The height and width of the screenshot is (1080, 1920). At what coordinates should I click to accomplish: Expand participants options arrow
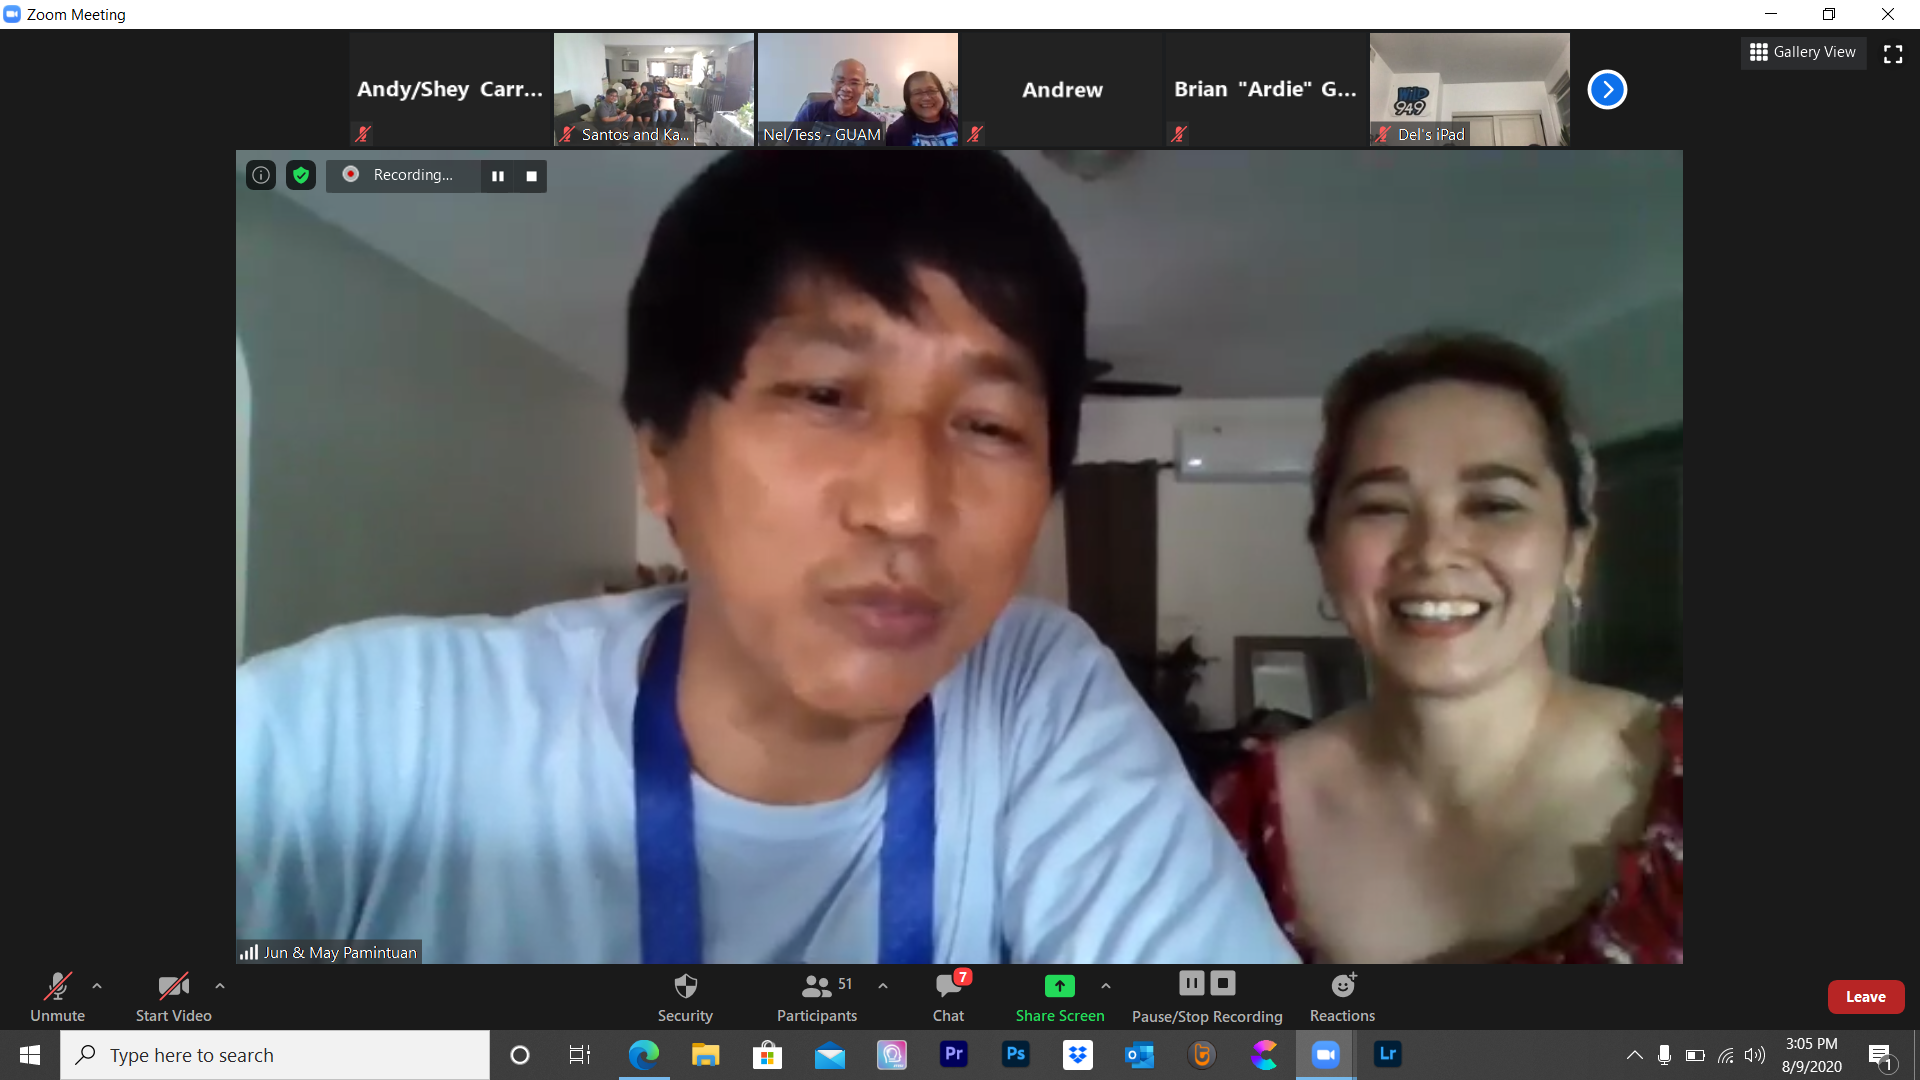click(883, 986)
